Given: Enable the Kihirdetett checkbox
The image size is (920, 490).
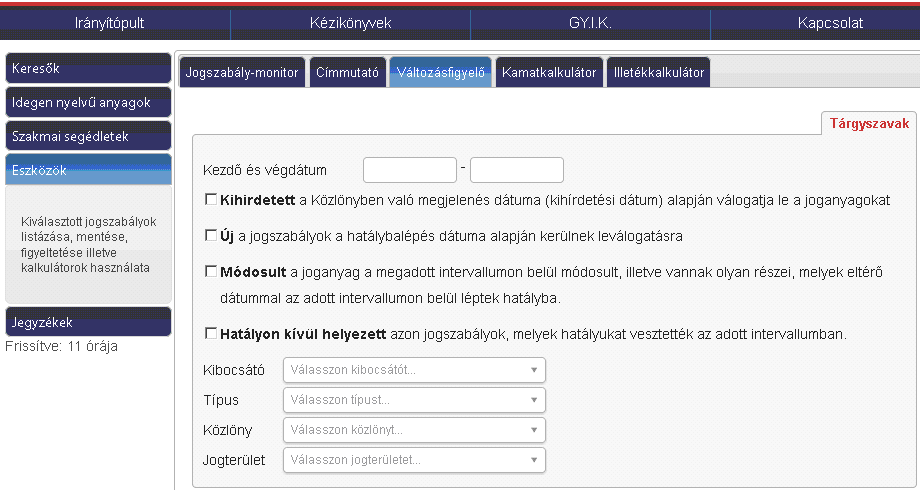Looking at the screenshot, I should [x=211, y=200].
